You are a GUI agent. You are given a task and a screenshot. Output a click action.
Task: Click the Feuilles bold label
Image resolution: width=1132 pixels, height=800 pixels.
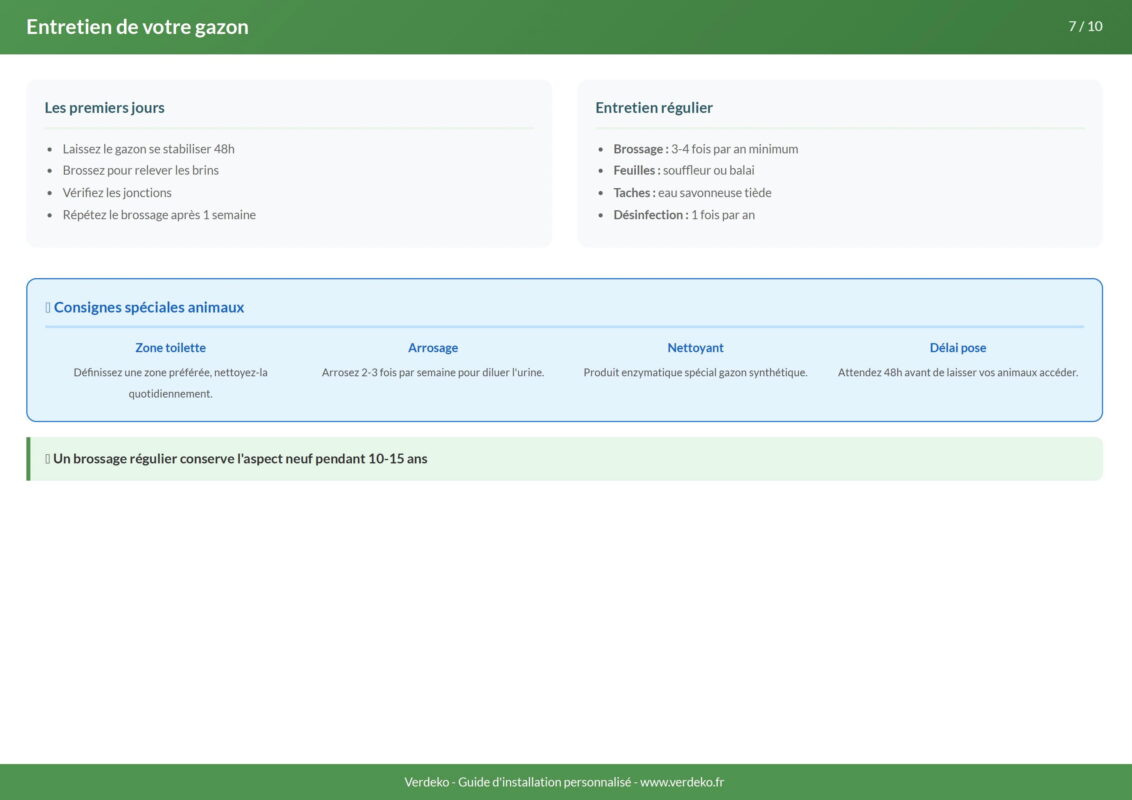[636, 171]
